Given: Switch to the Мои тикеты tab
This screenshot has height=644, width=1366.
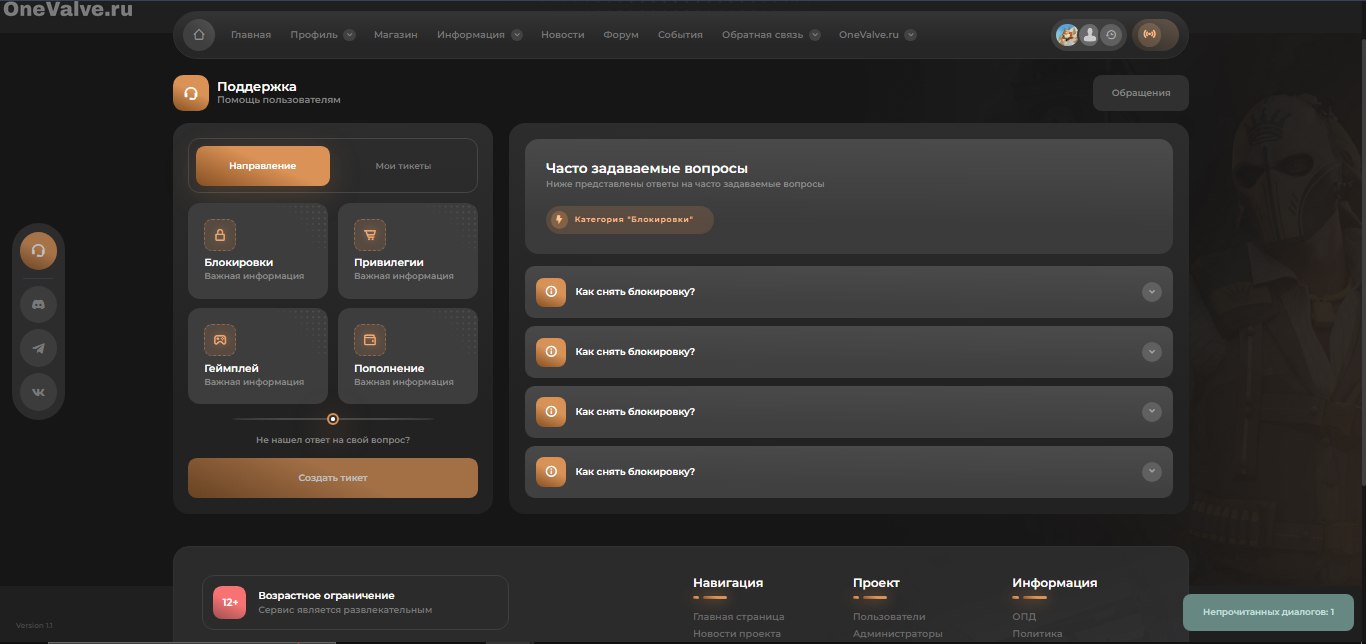Looking at the screenshot, I should [x=403, y=166].
